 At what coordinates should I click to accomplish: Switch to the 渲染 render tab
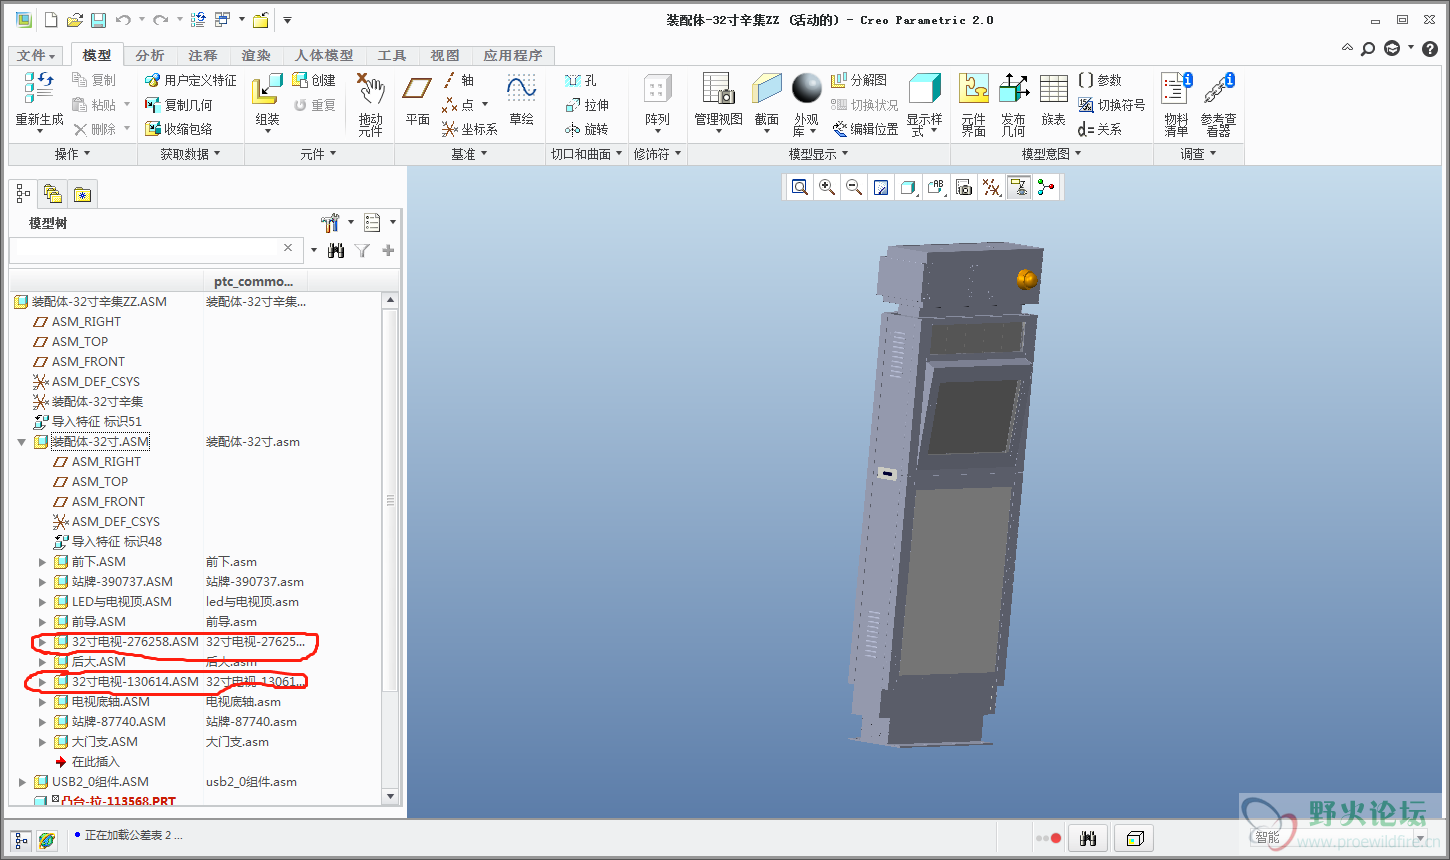pos(256,56)
